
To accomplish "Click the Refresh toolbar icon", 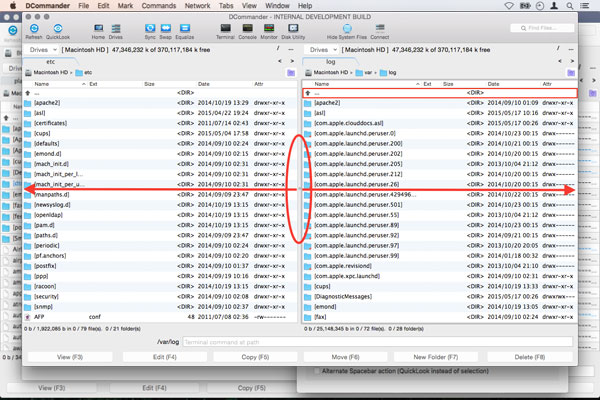I will 33,29.
